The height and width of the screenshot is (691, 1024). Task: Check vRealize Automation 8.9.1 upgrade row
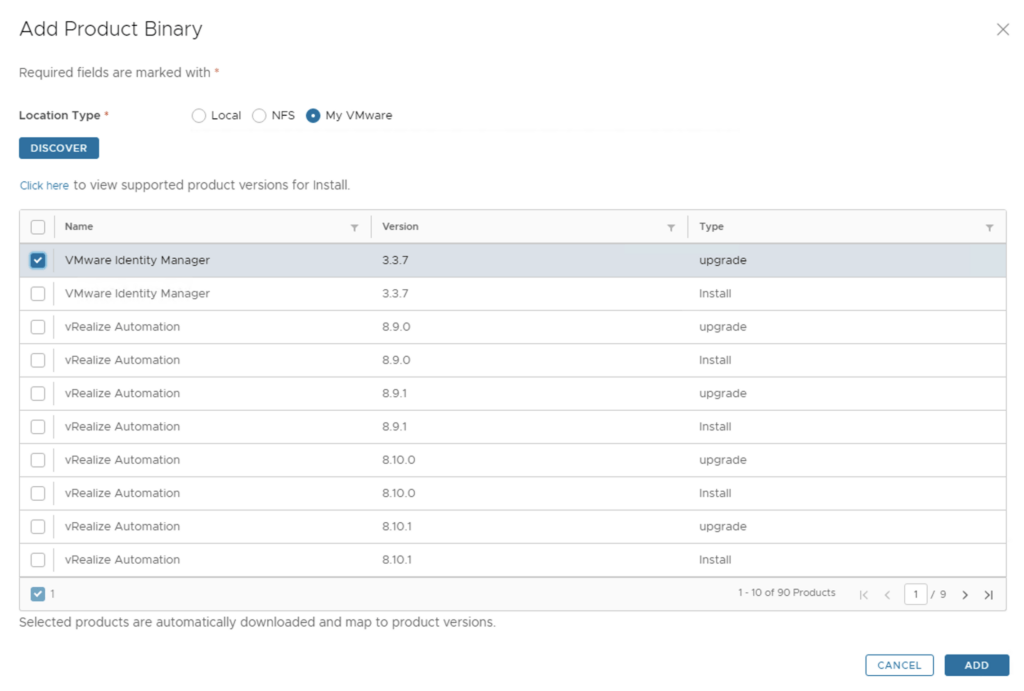pyautogui.click(x=38, y=394)
